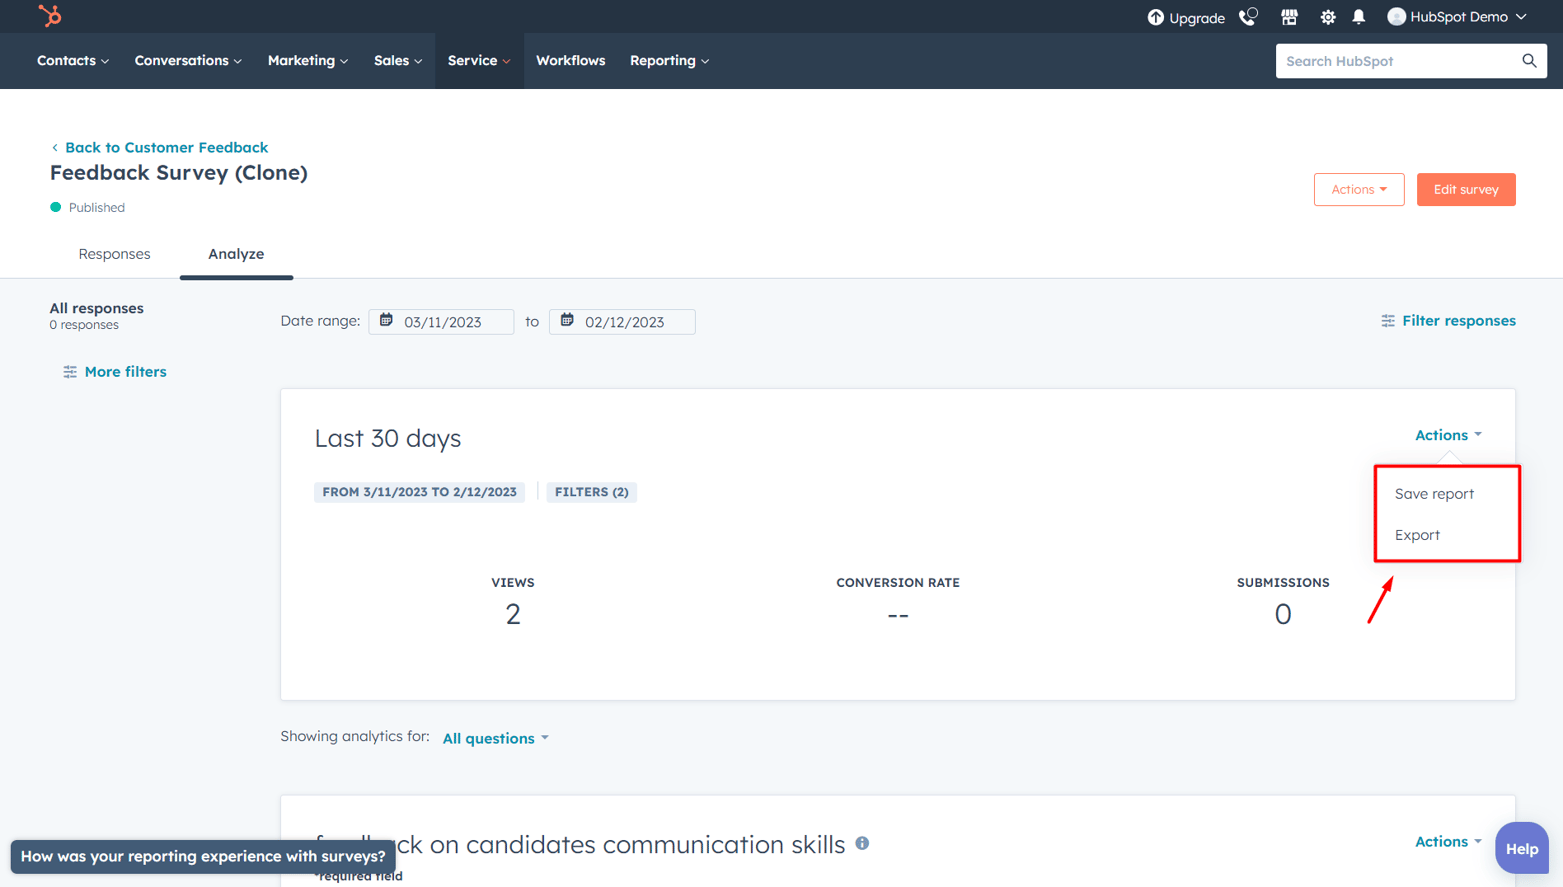Select Save report from the Actions menu
The image size is (1563, 887).
1434,493
